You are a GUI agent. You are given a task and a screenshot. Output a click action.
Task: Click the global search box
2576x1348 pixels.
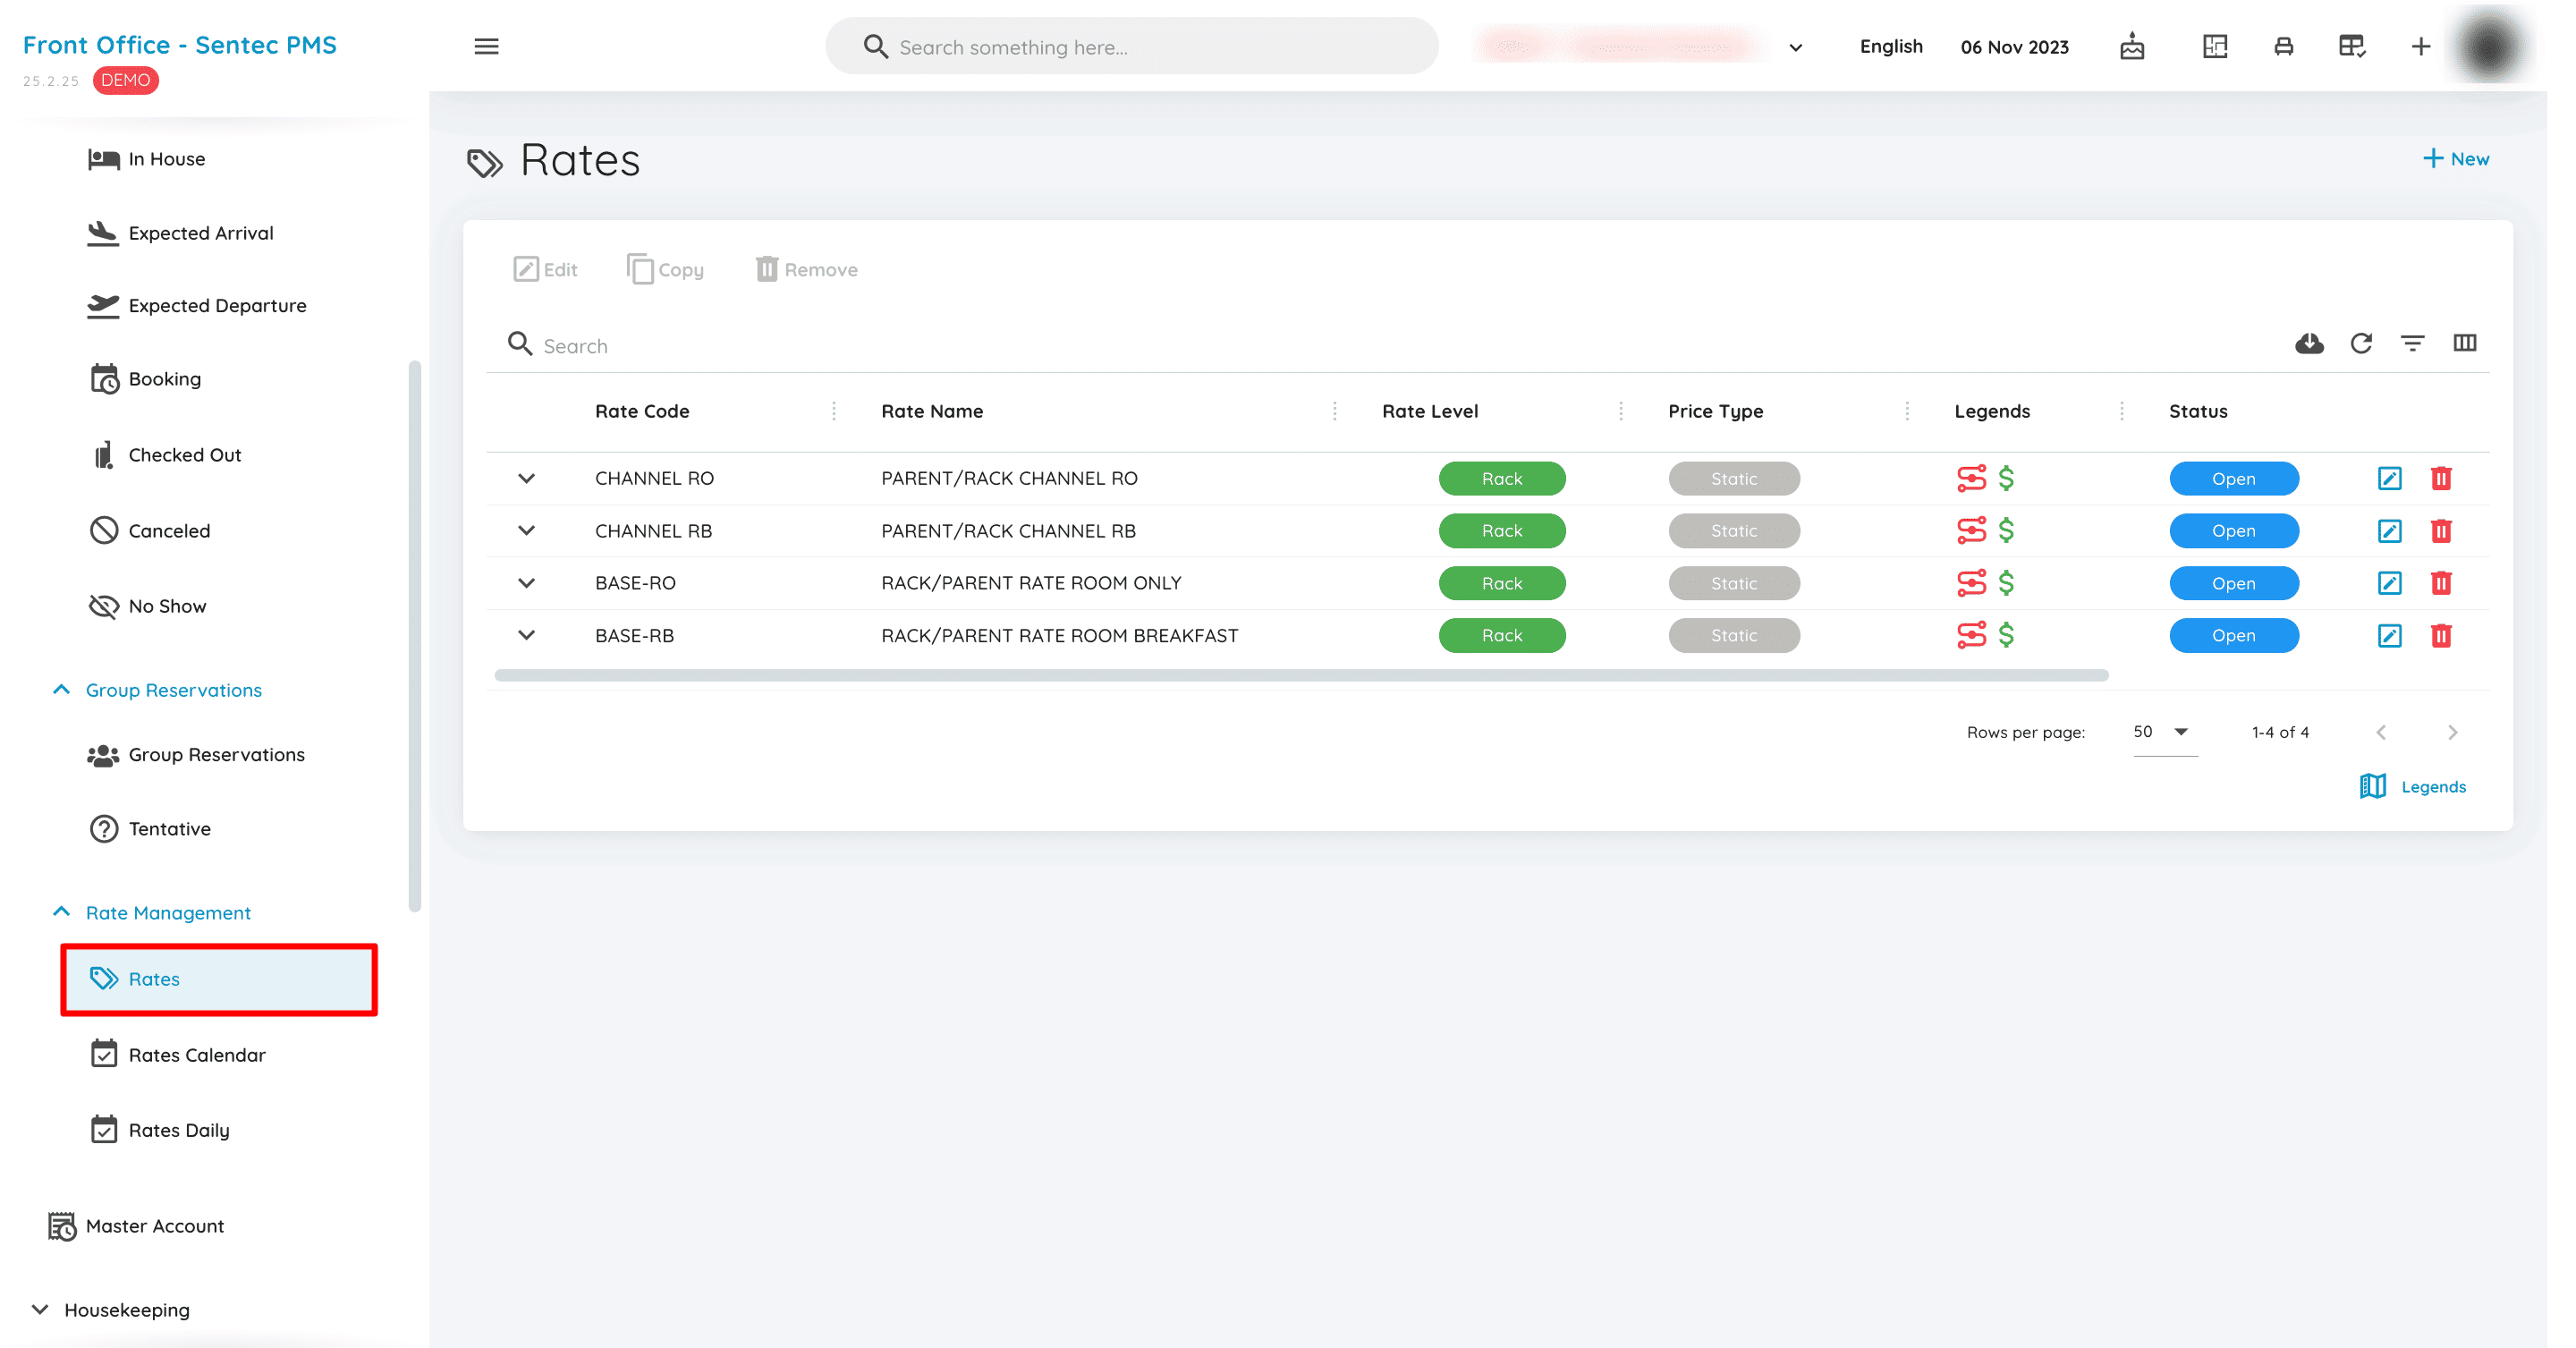(1131, 47)
